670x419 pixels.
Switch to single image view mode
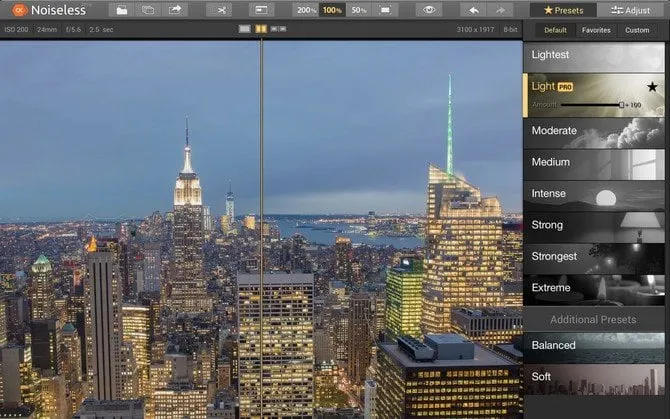tap(244, 30)
